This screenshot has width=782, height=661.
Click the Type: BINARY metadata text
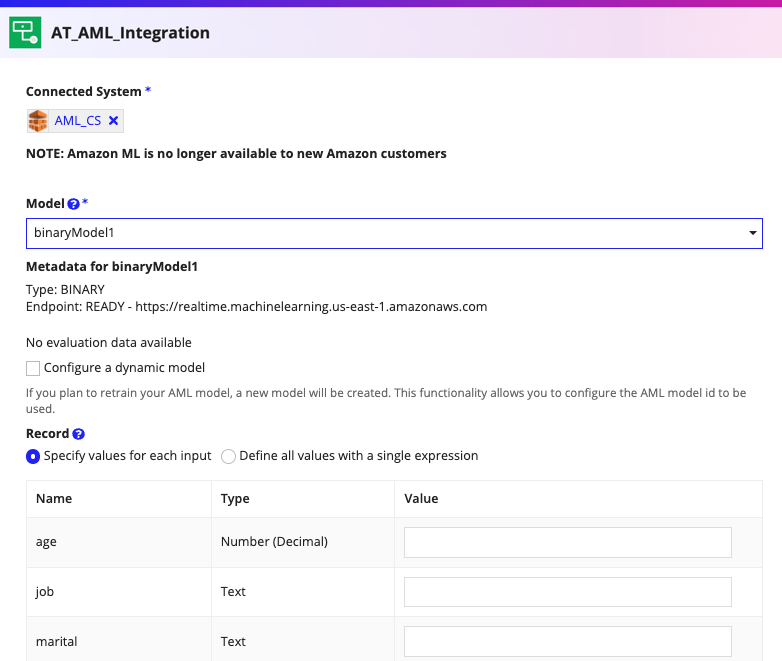pos(65,290)
